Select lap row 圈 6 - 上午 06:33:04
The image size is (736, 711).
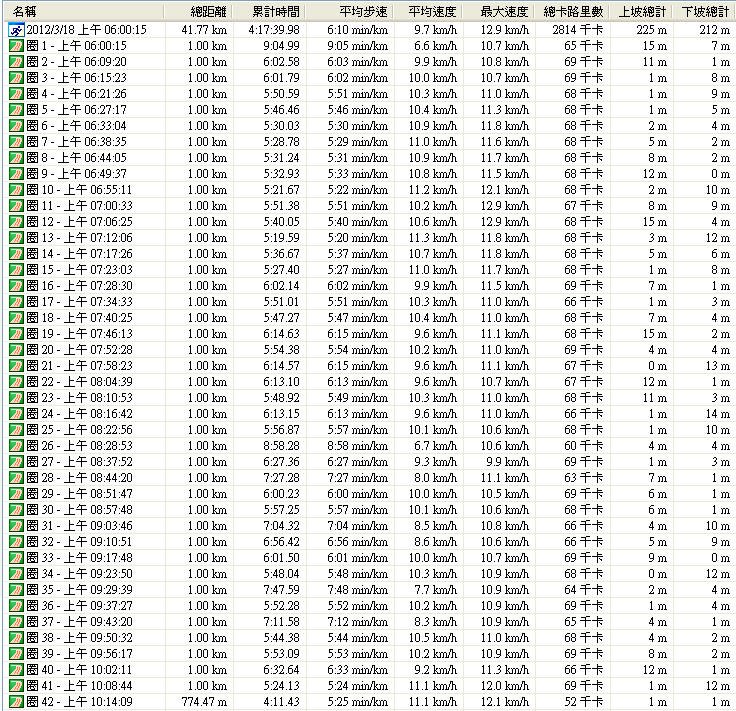(370, 127)
